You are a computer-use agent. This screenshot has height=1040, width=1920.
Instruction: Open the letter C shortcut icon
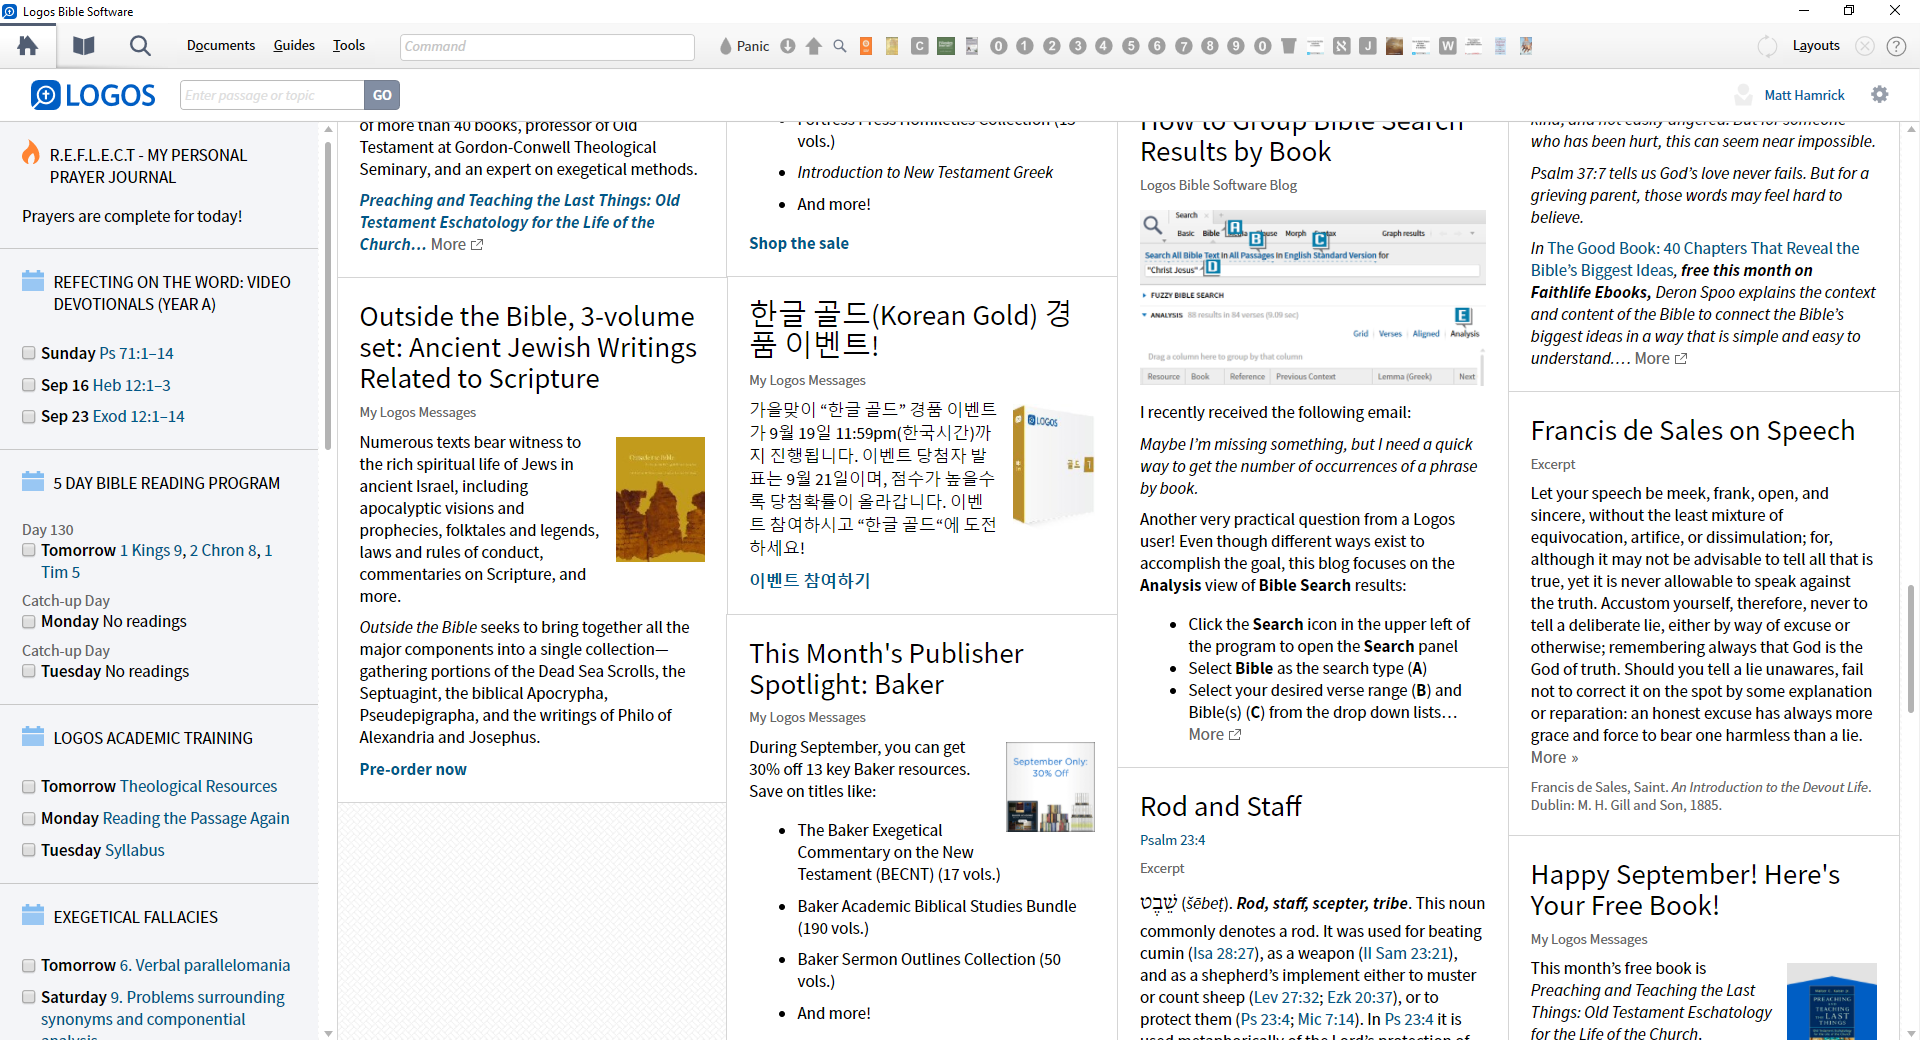tap(919, 46)
